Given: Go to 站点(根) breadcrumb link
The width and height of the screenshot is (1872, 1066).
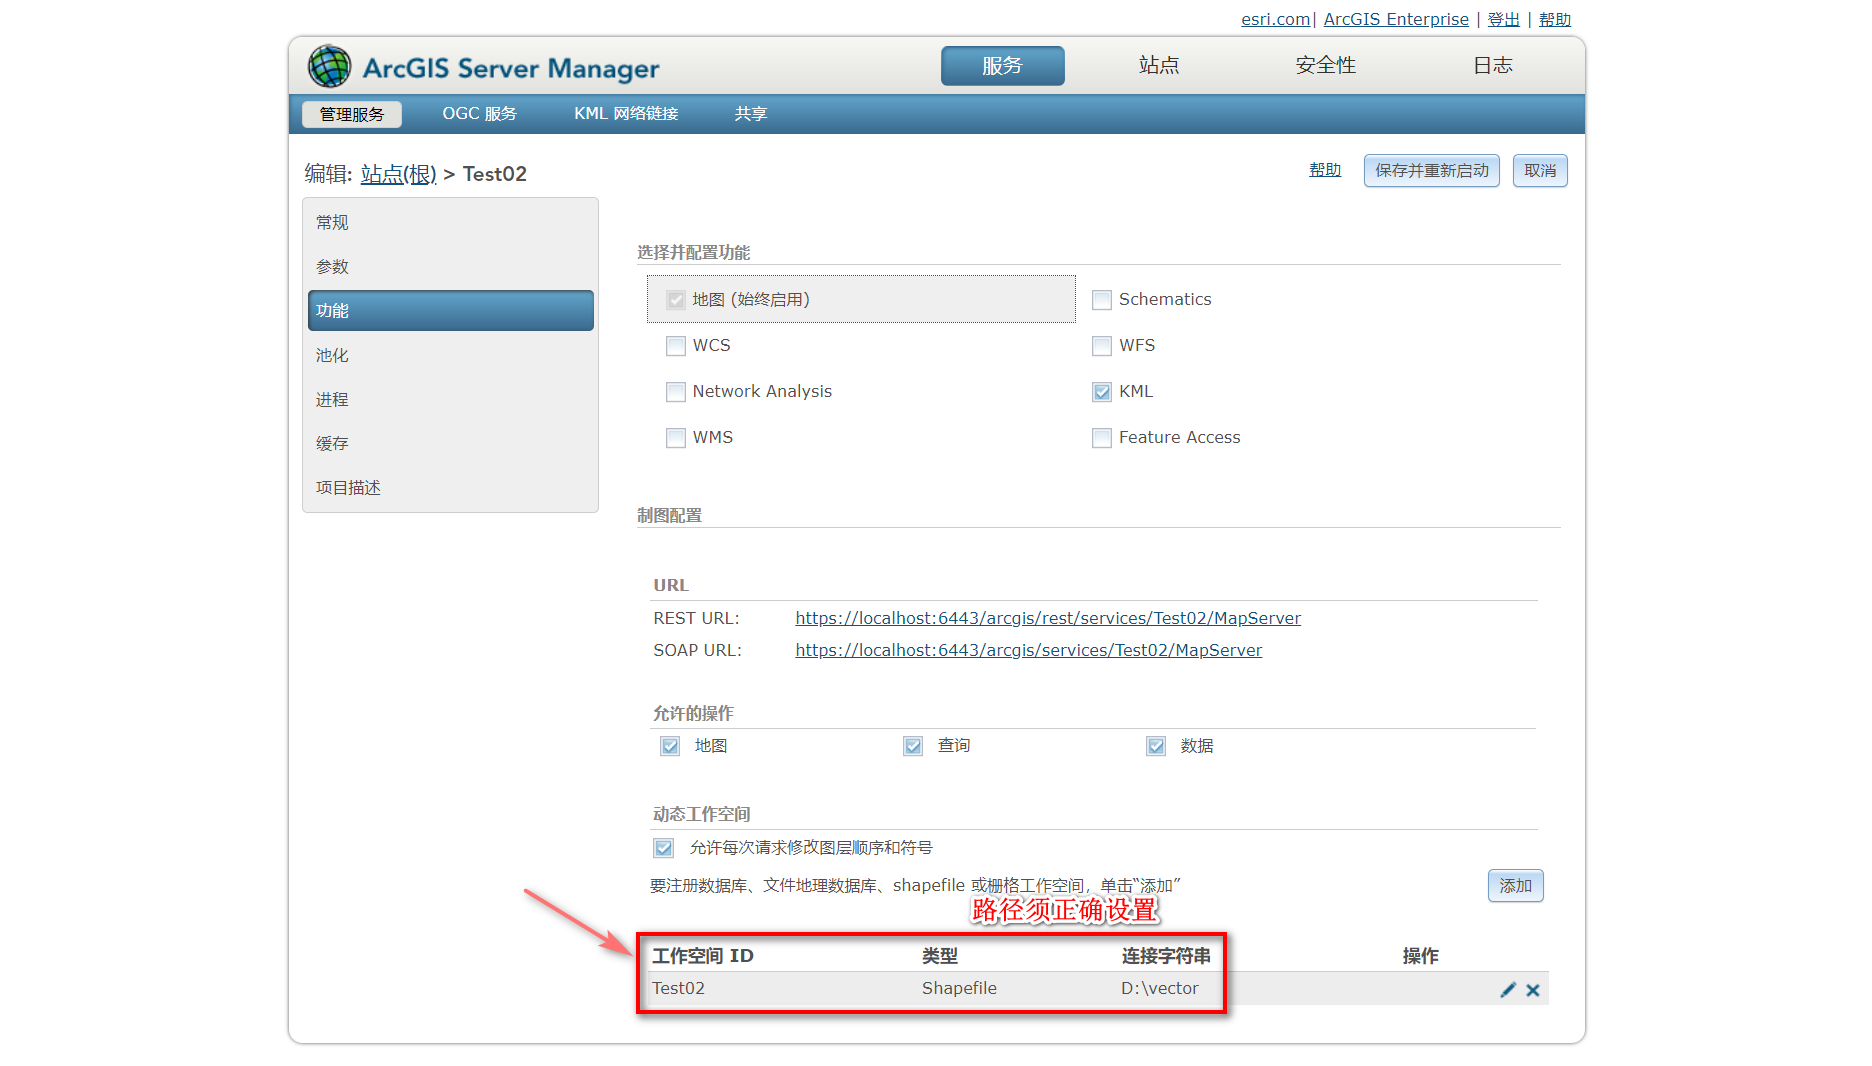Looking at the screenshot, I should (x=398, y=174).
